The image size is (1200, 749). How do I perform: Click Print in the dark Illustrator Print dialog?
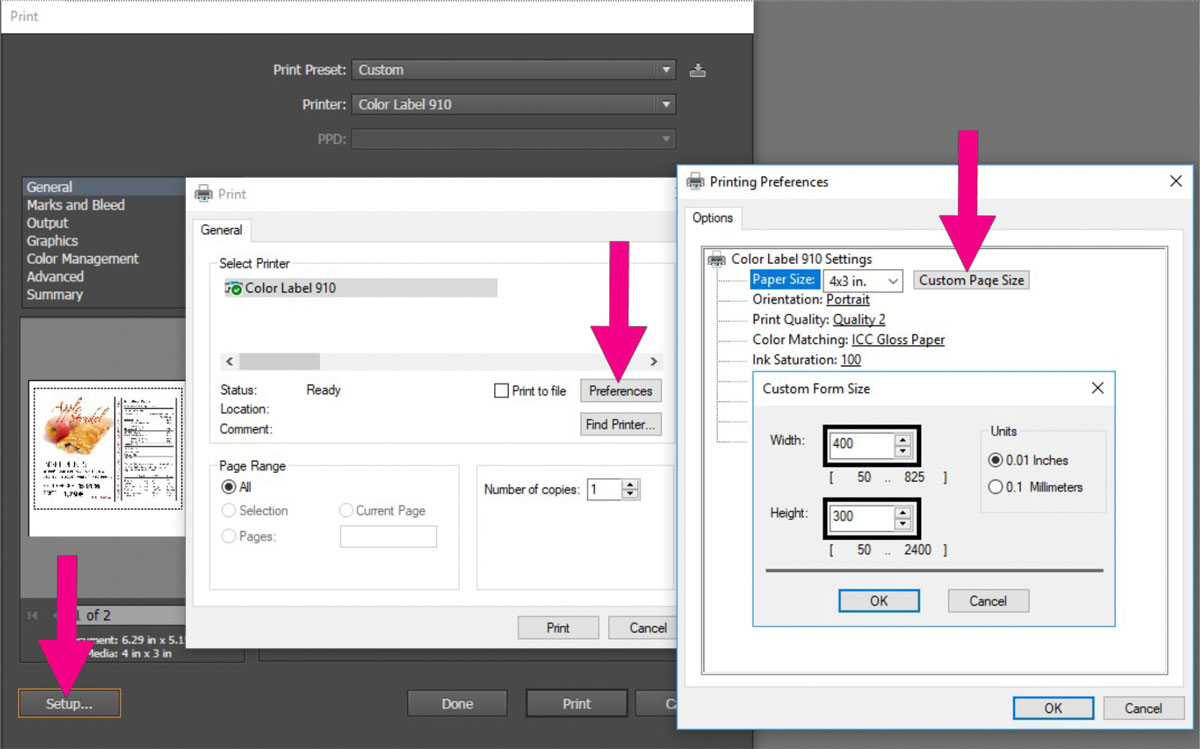[577, 704]
